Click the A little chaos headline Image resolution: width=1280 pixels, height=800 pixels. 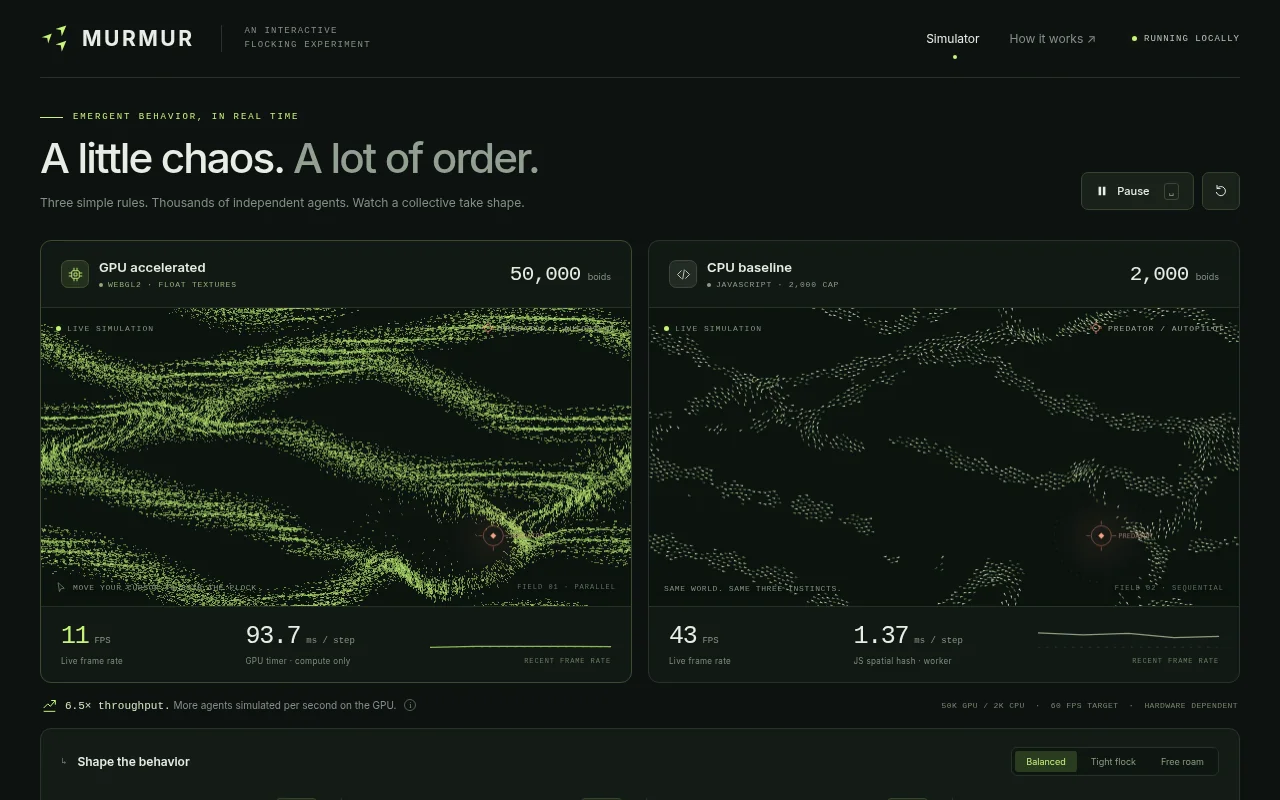click(162, 159)
